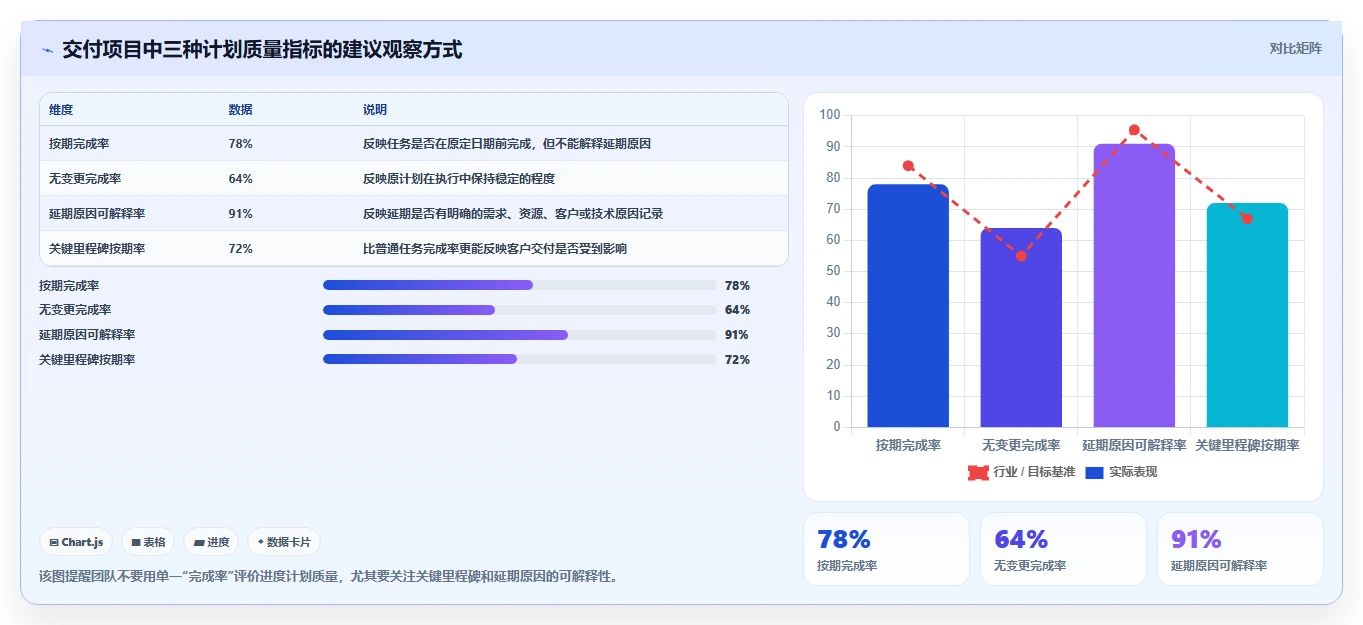
Task: Click the 延期原因可解释率 progress bar
Action: click(520, 335)
